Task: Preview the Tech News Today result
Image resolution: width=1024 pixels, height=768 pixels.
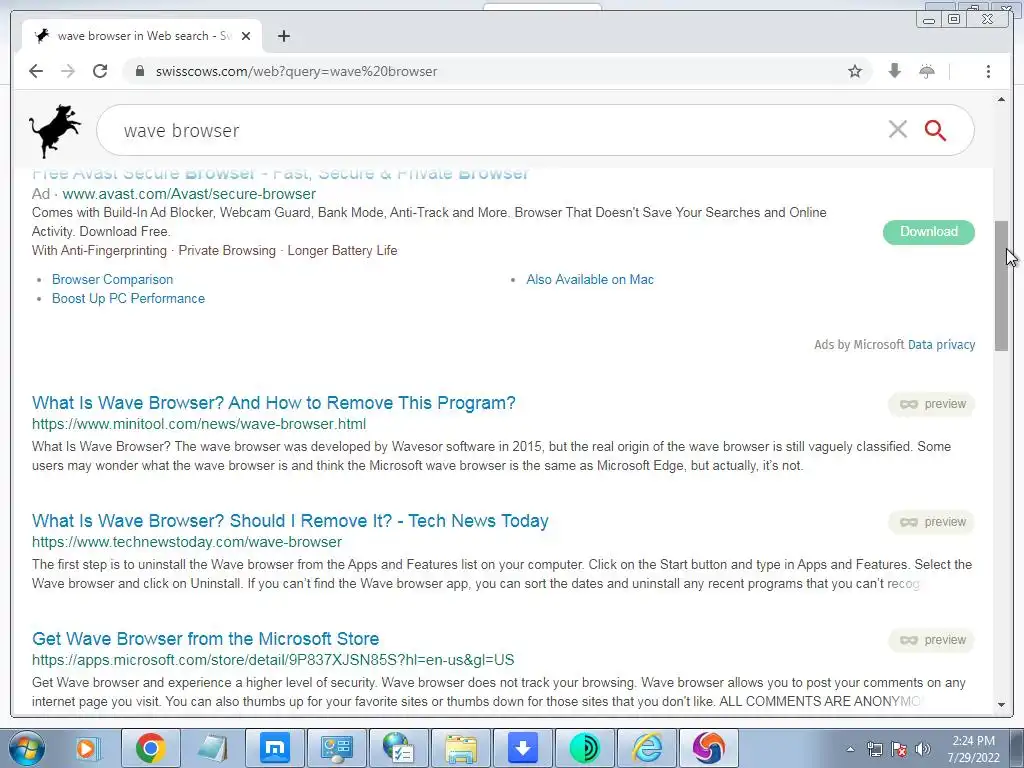Action: [x=931, y=522]
